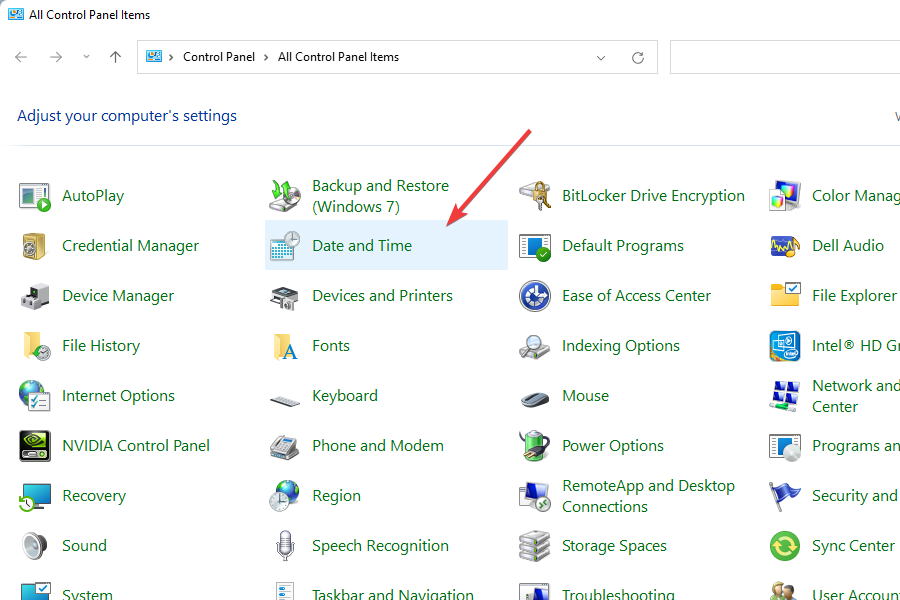Click the Adjust your computer's settings link
This screenshot has height=600, width=900.
coord(127,116)
